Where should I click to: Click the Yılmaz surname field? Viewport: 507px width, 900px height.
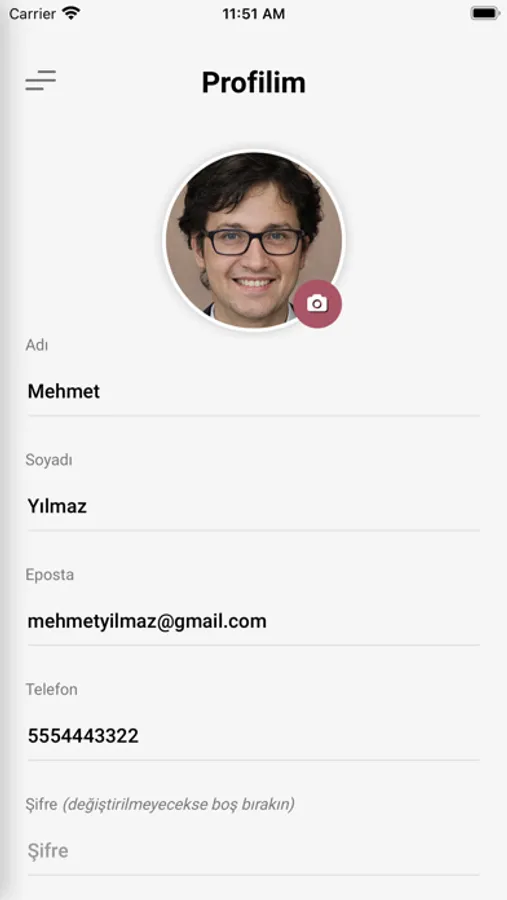[253, 506]
